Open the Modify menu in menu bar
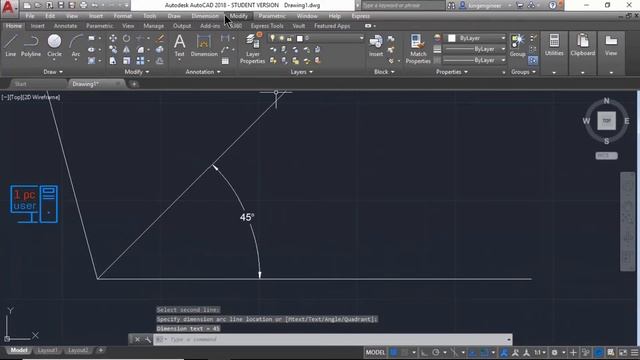Image resolution: width=640 pixels, height=360 pixels. 238,16
